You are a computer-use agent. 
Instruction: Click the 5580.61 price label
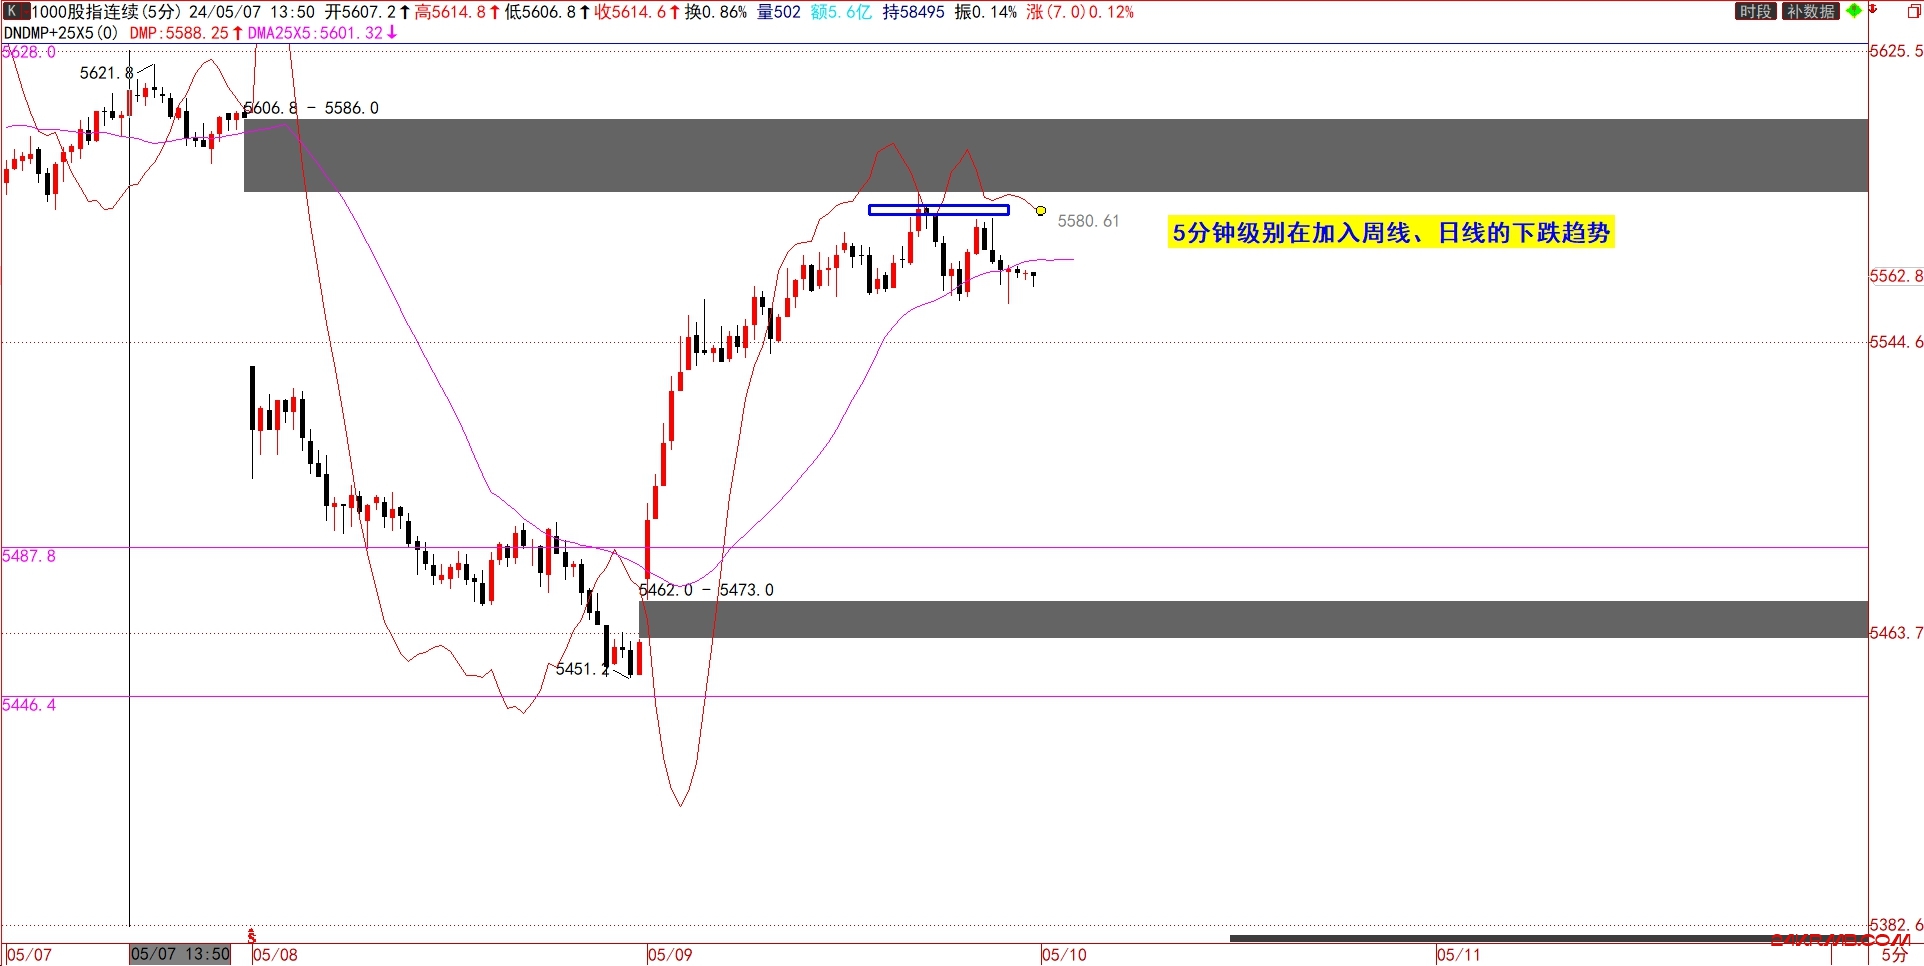tap(1088, 221)
